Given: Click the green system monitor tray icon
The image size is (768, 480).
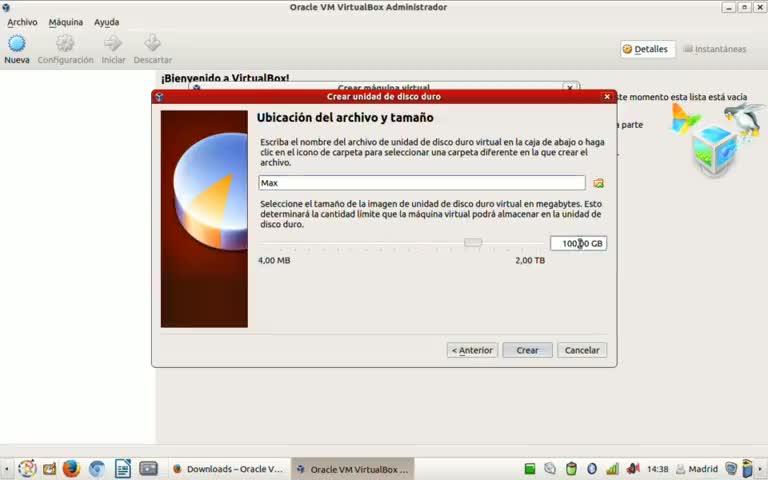Looking at the screenshot, I should (530, 469).
